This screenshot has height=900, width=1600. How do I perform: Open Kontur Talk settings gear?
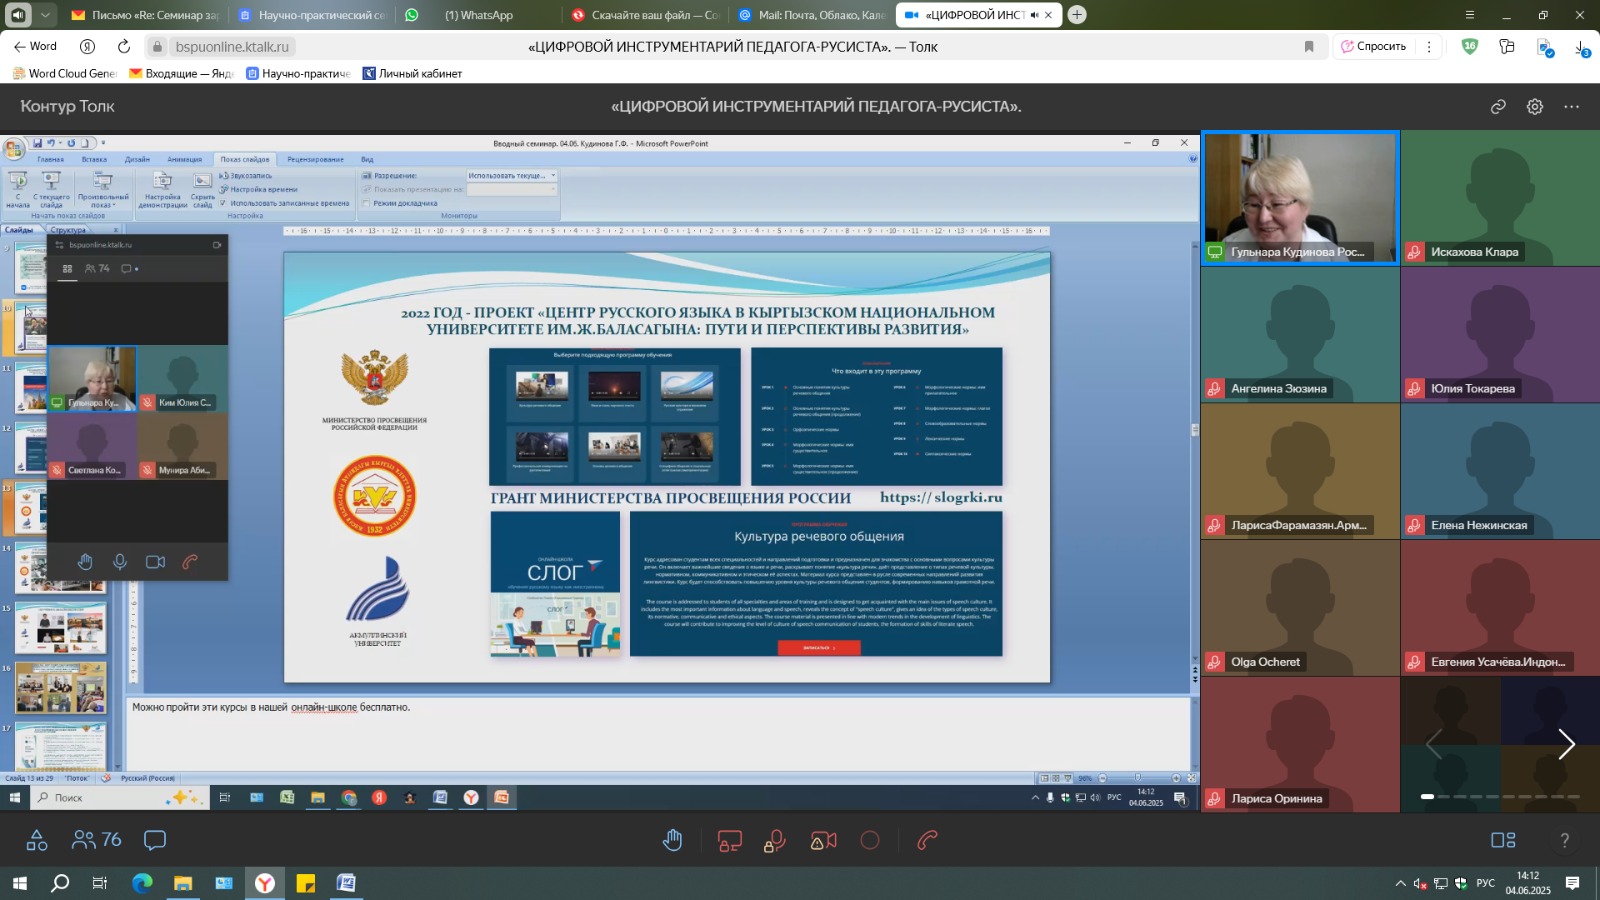click(1535, 107)
